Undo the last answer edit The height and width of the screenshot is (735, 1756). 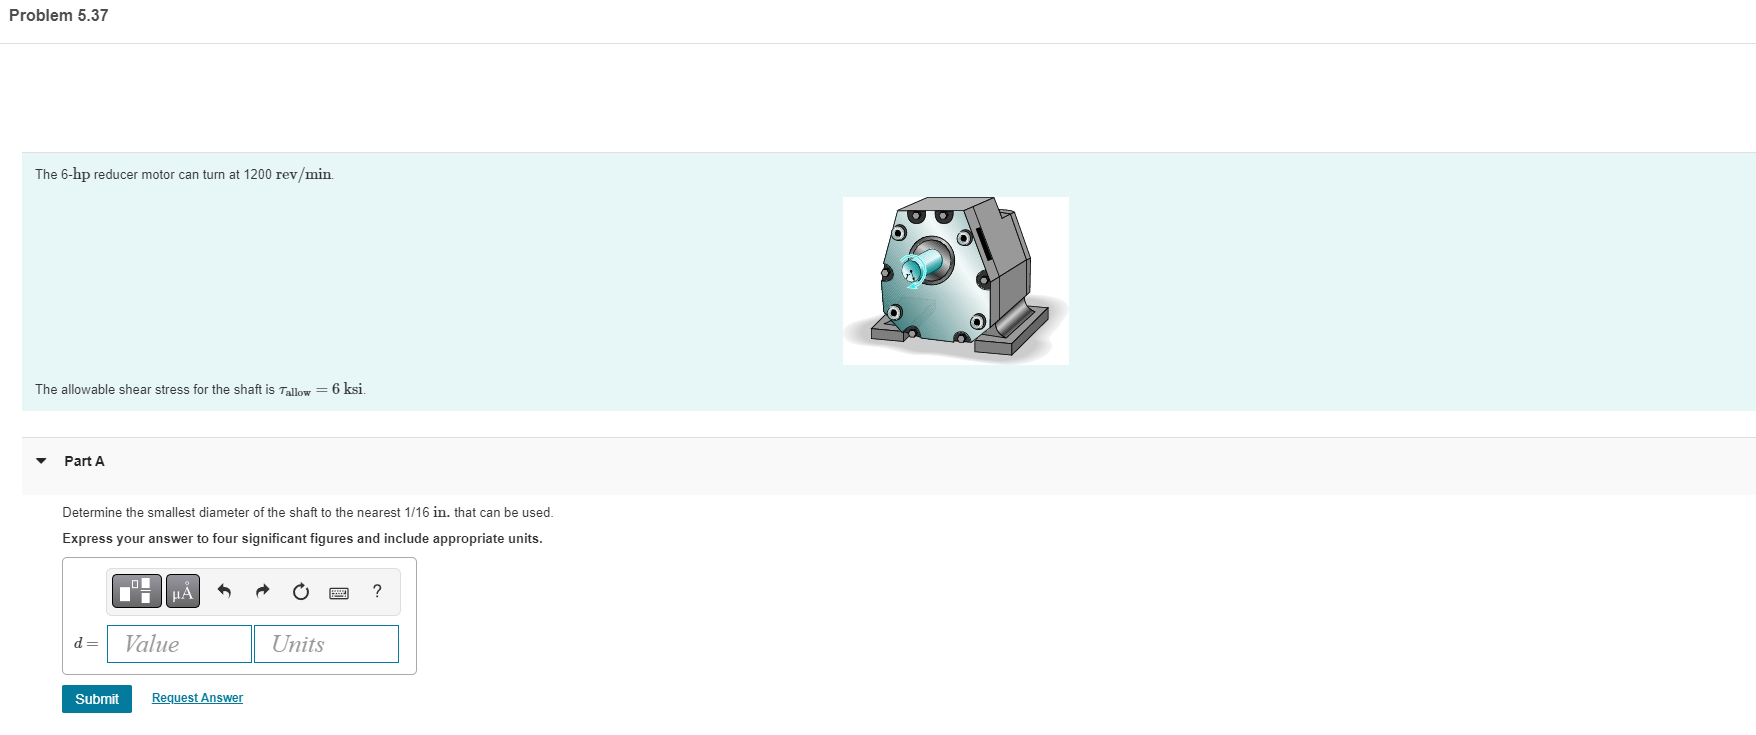click(x=224, y=591)
